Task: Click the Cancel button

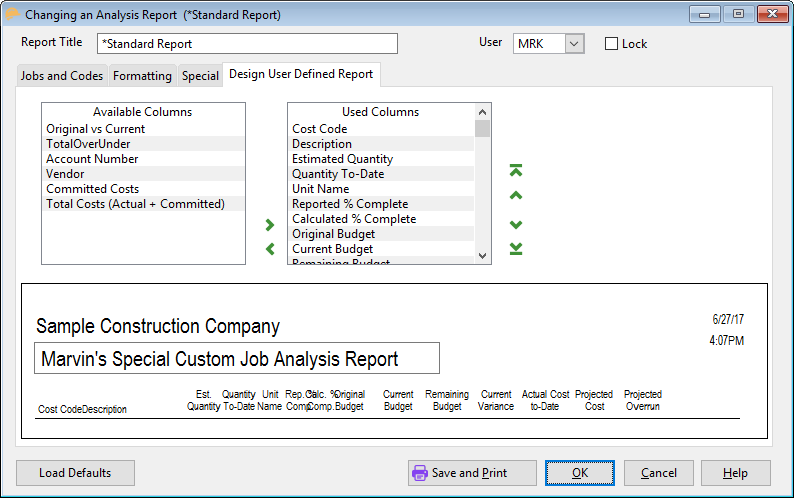Action: (x=658, y=473)
